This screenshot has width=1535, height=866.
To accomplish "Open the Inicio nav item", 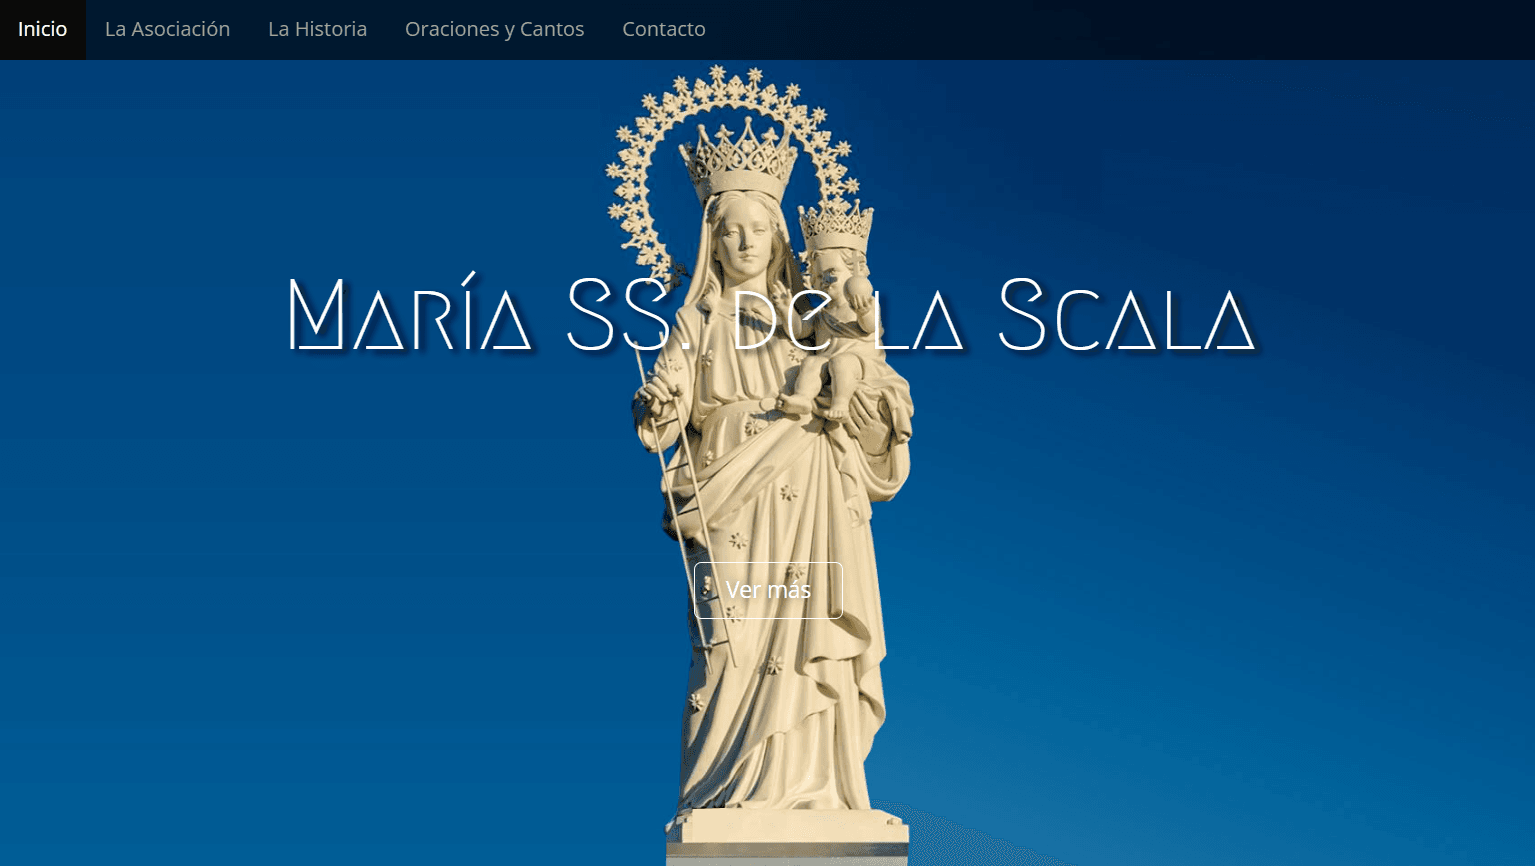I will tap(43, 29).
